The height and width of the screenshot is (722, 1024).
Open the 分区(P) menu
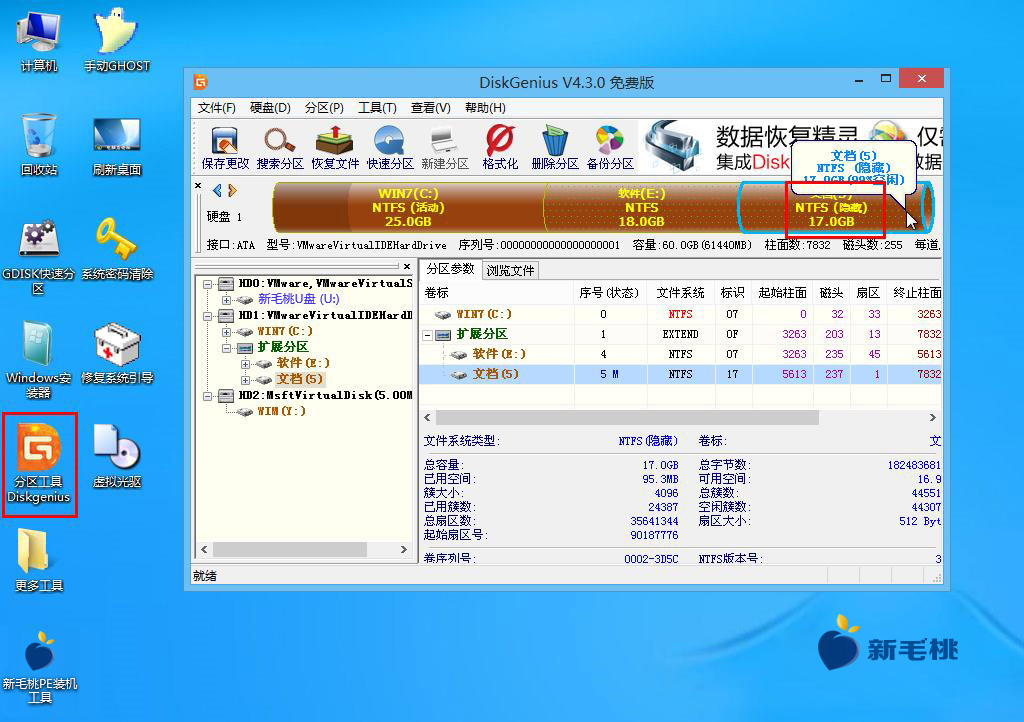[324, 108]
